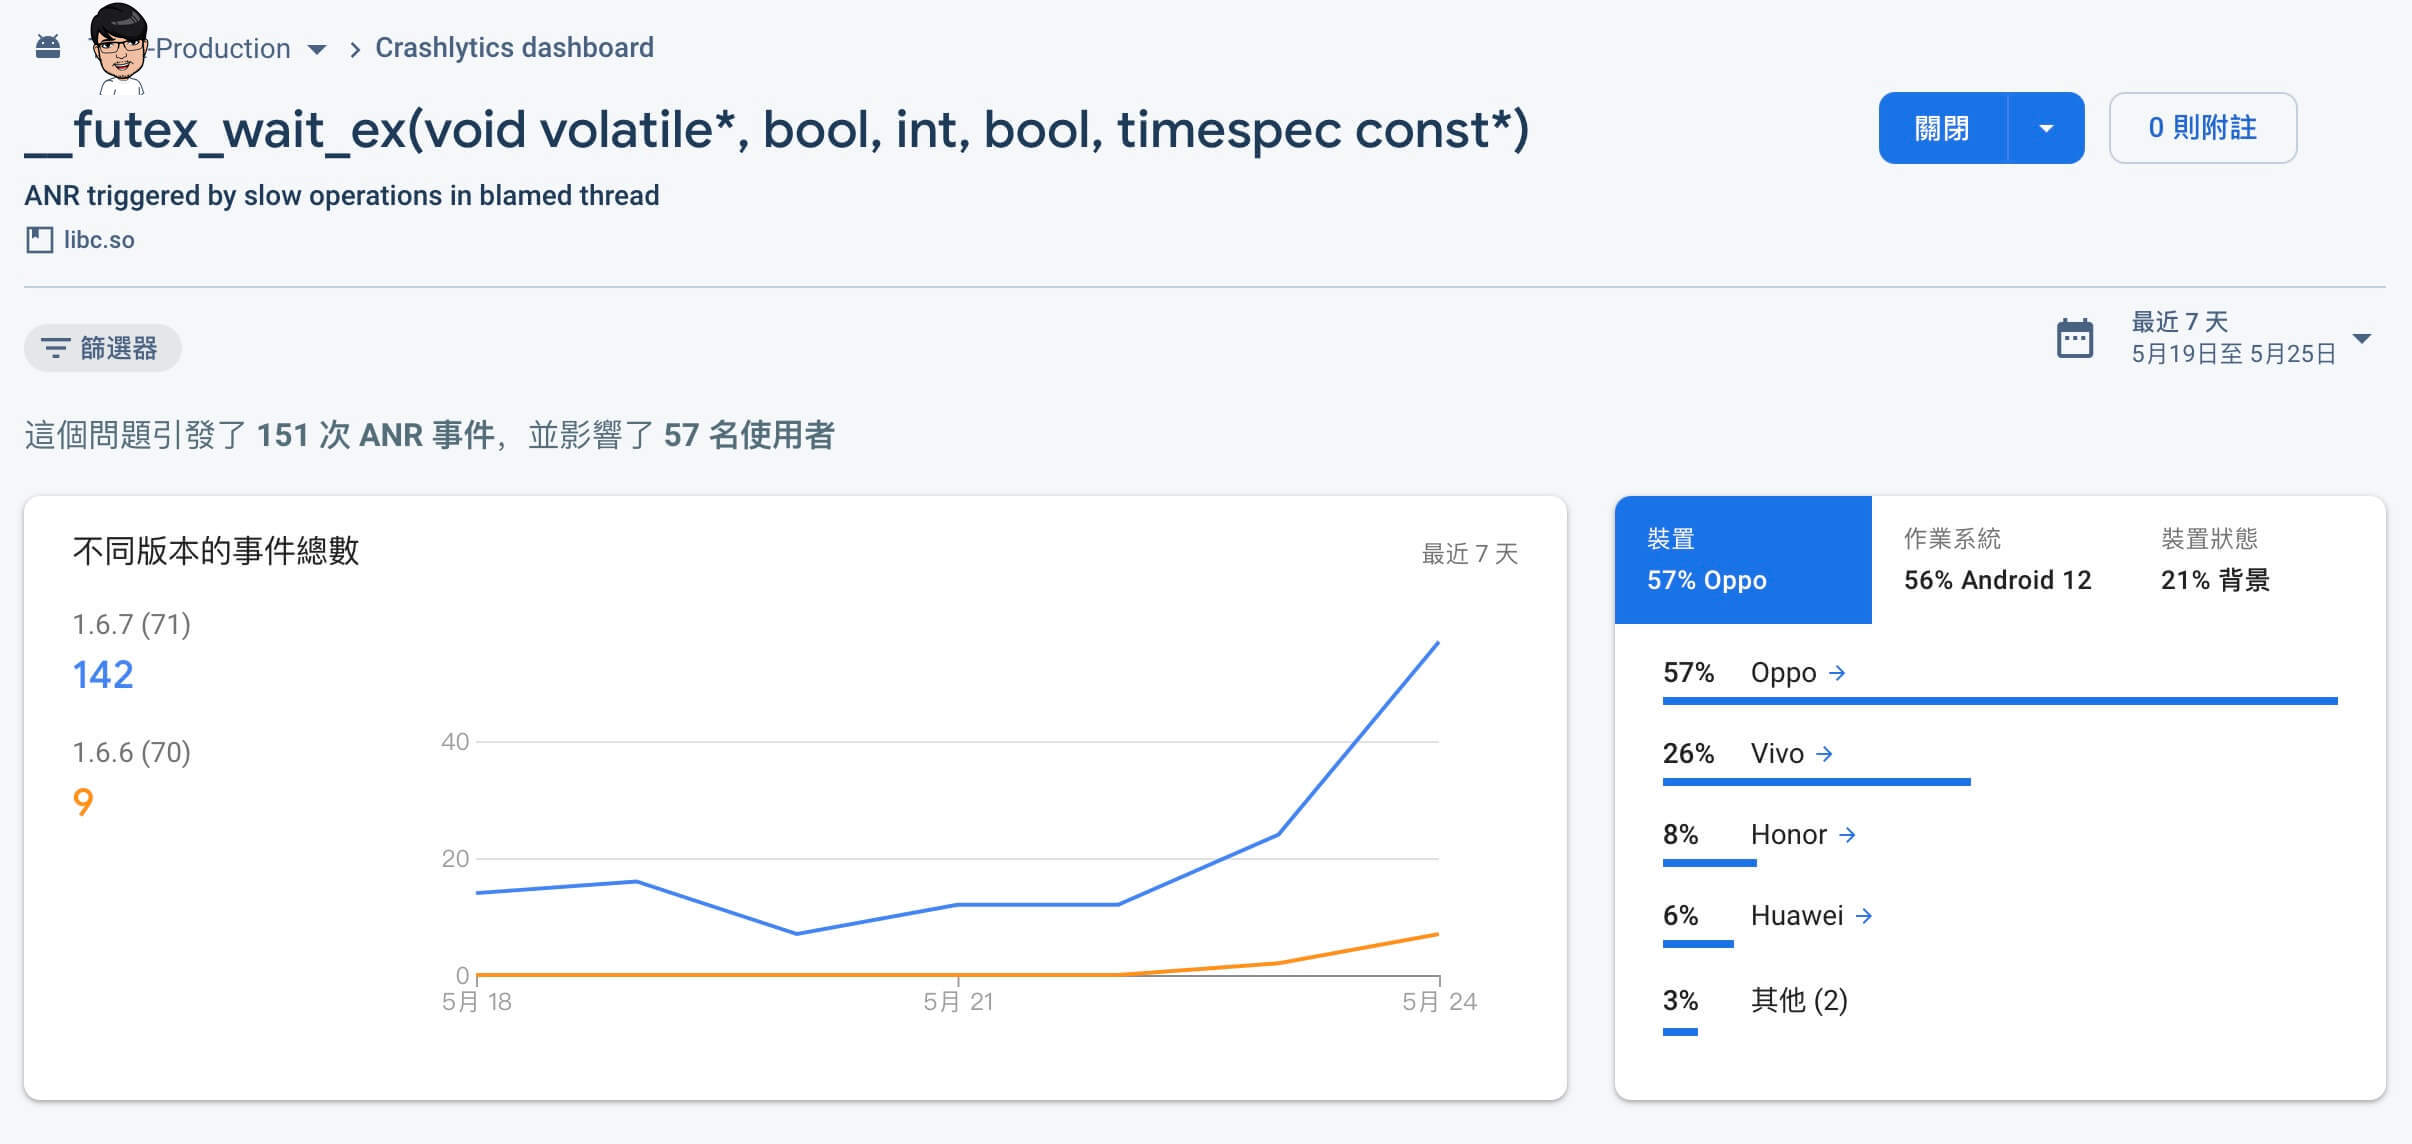Expand the arrow next to 關閉
Screen dimensions: 2412x1144
click(x=2046, y=128)
